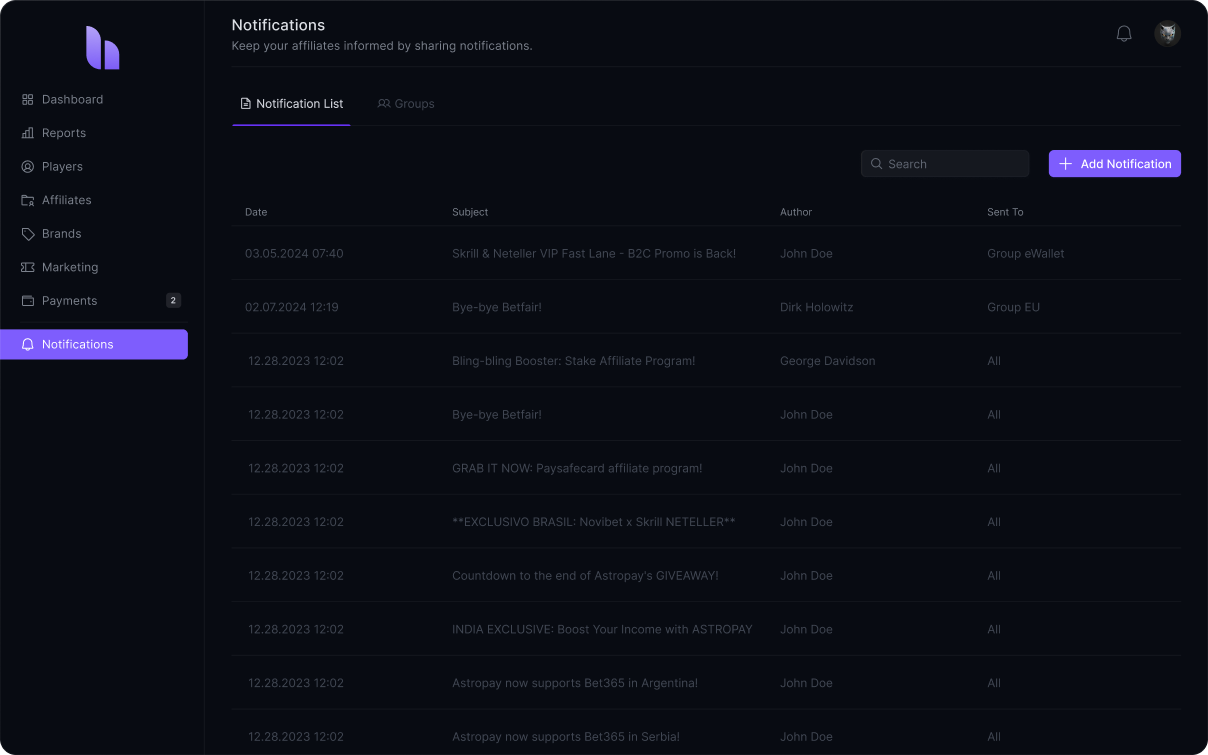The image size is (1208, 755).
Task: Open the user profile avatar
Action: point(1167,34)
